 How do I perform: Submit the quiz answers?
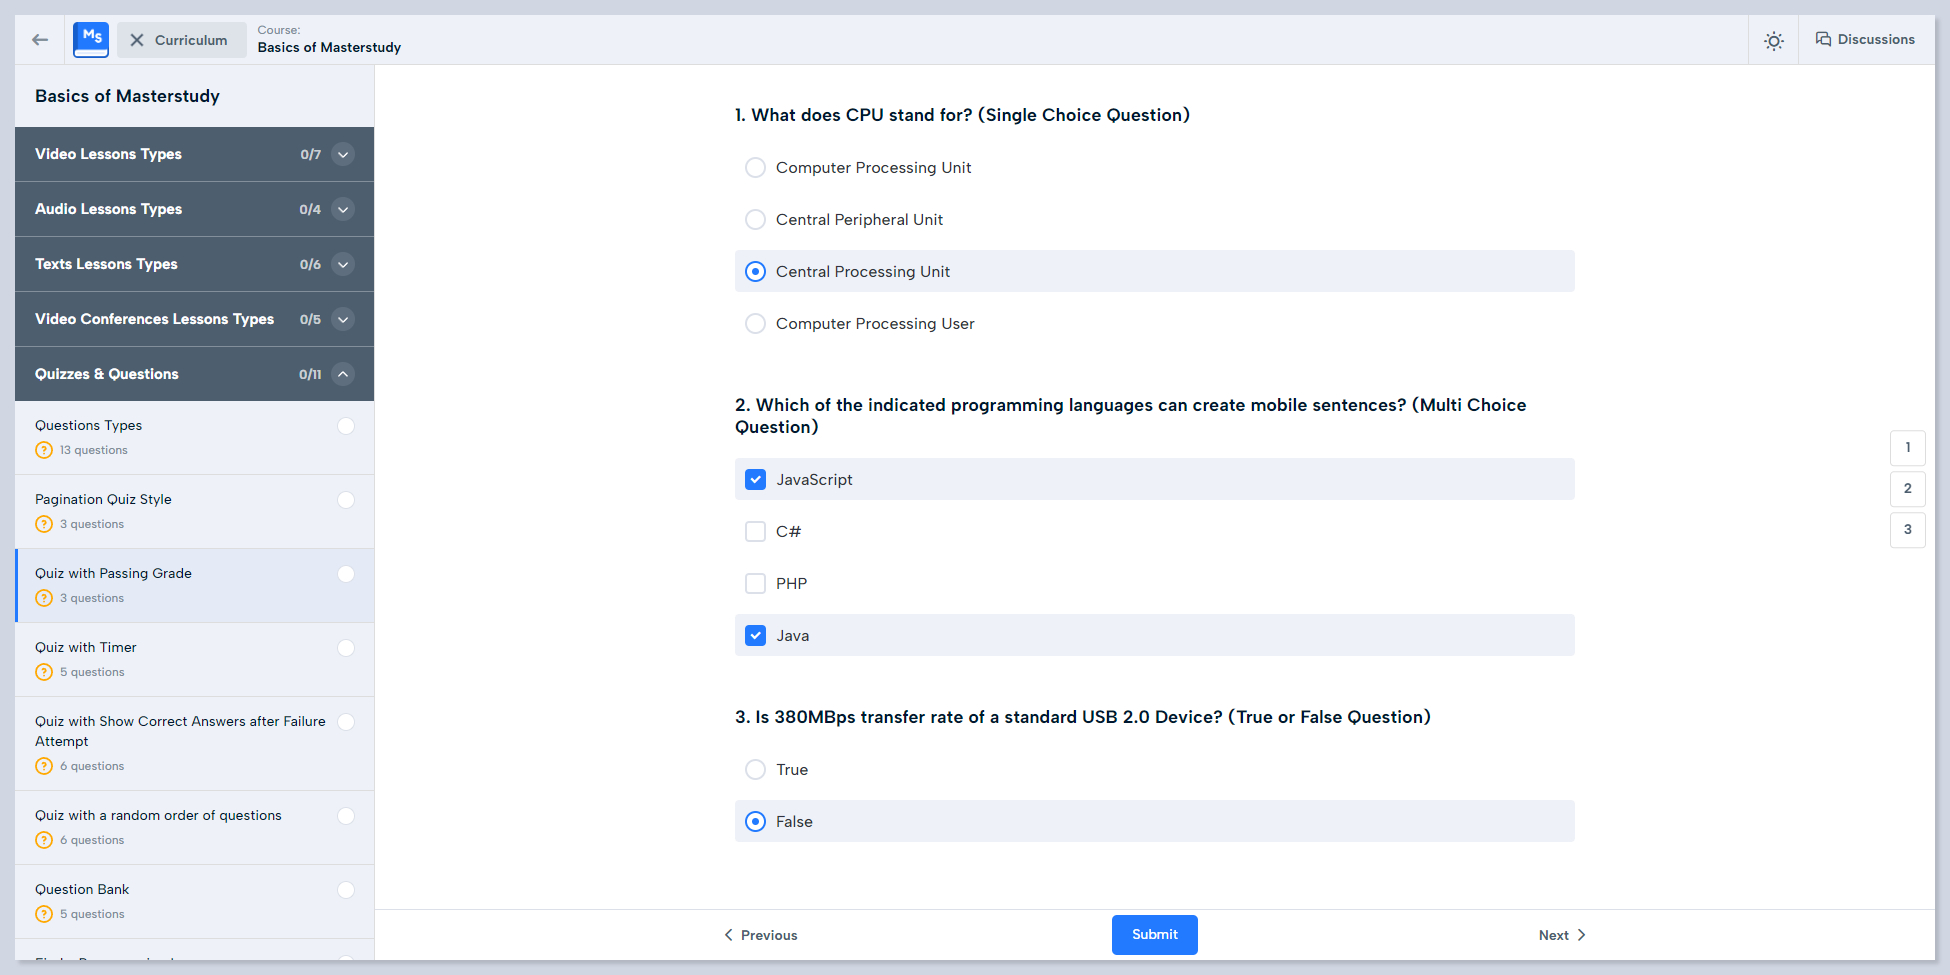[x=1154, y=935]
